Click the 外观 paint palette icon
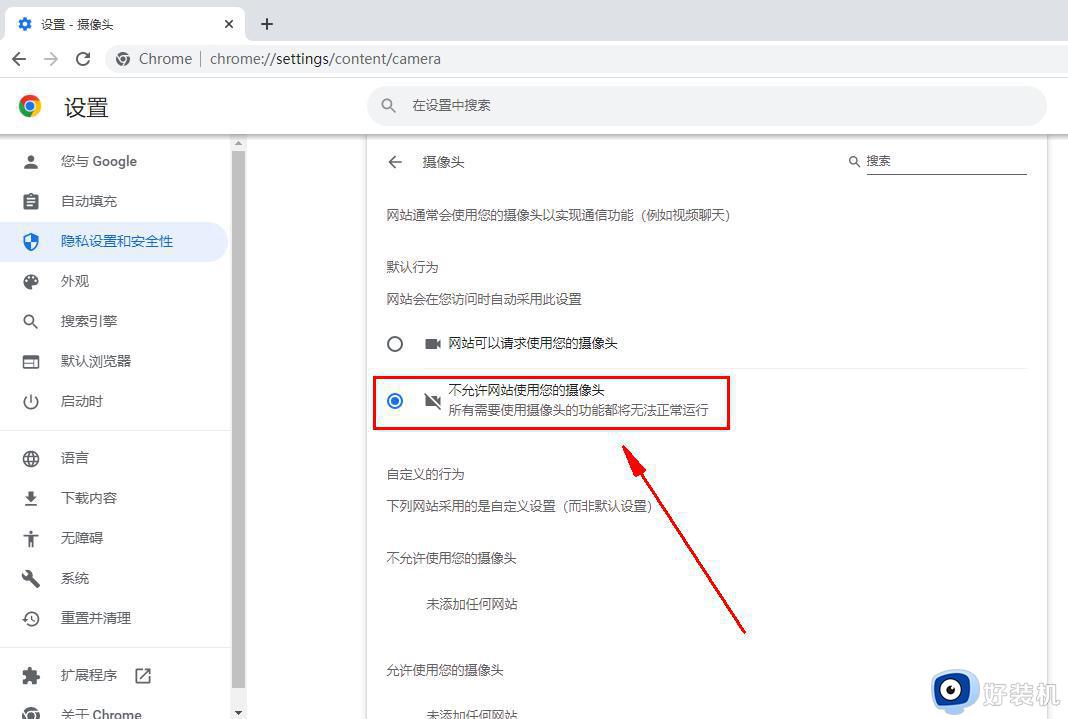The height and width of the screenshot is (719, 1068). click(31, 281)
